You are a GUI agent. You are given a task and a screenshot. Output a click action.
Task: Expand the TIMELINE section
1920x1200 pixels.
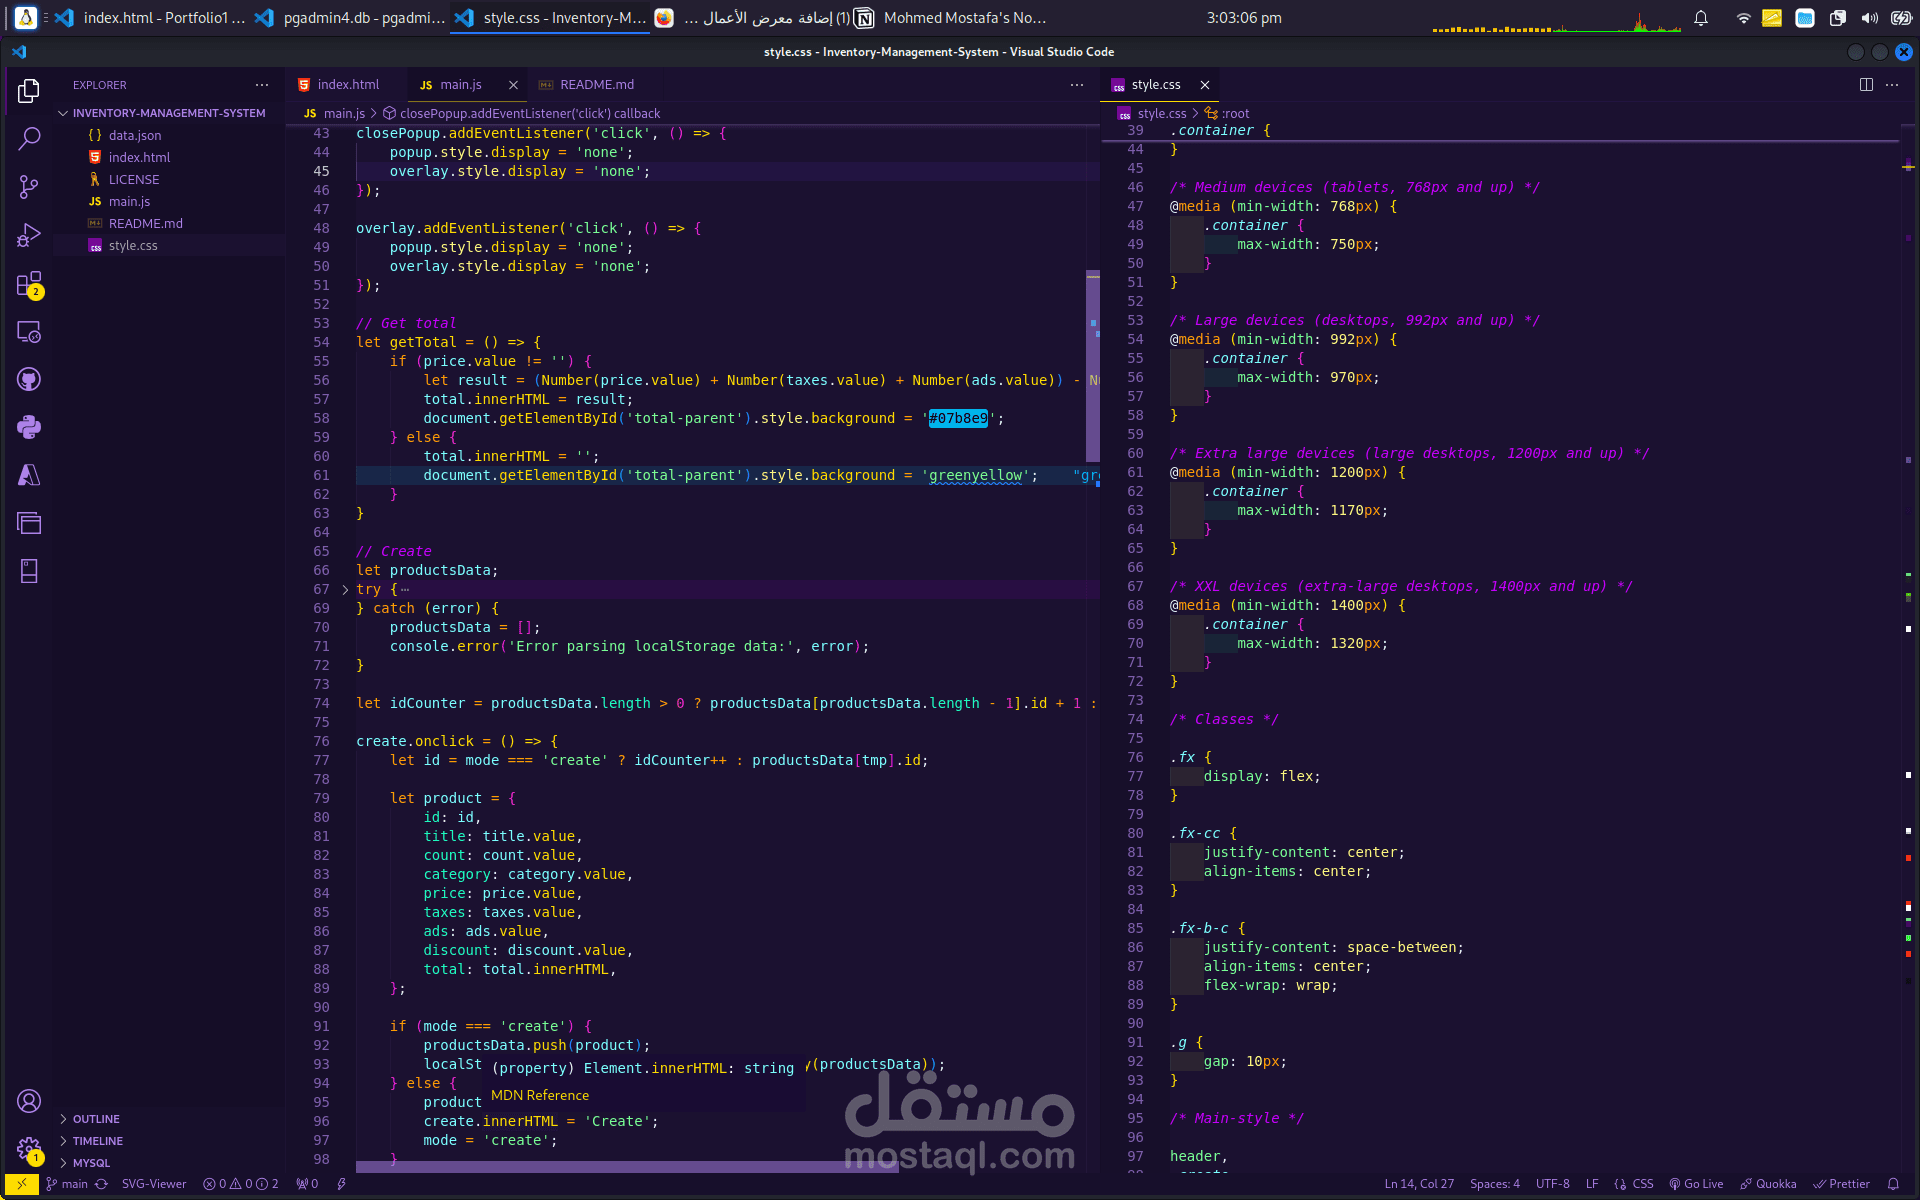[x=97, y=1141]
